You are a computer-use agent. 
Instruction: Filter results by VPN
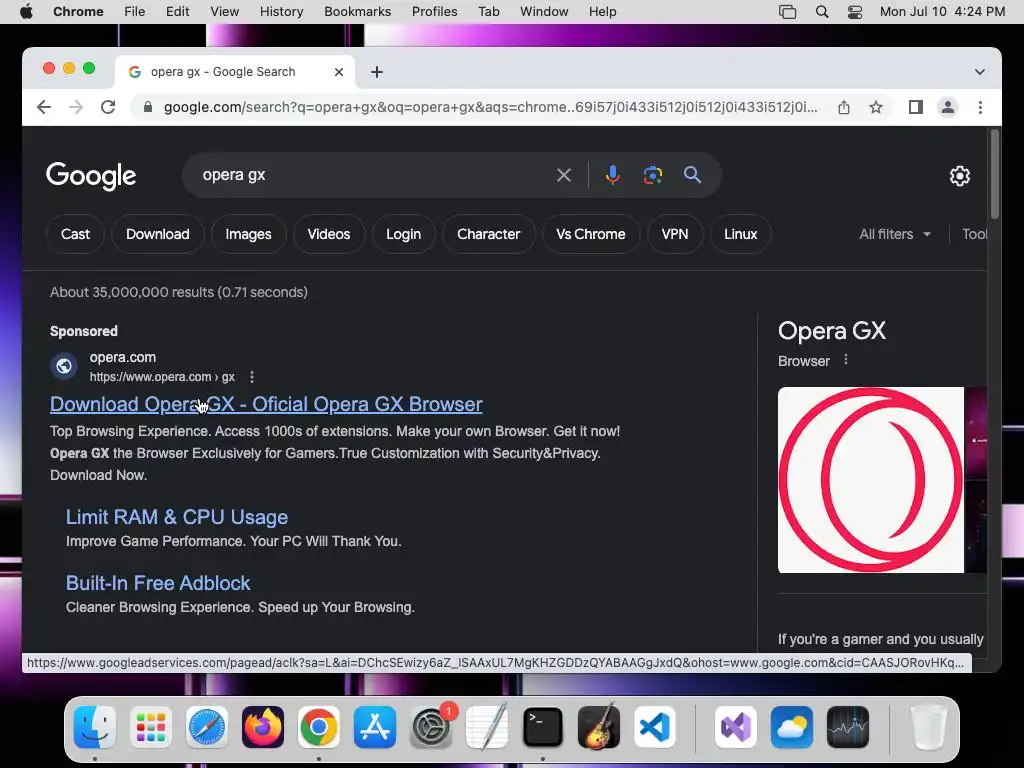click(675, 234)
